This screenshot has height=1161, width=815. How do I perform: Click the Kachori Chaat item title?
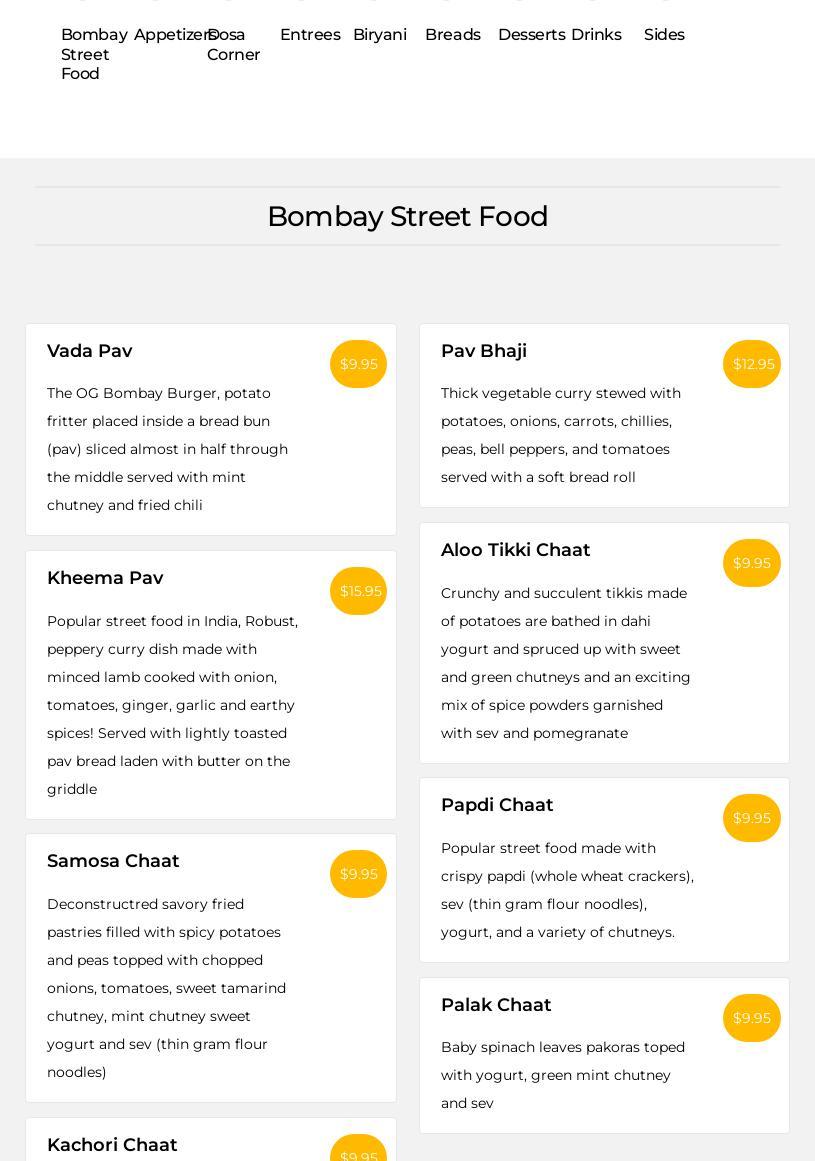pos(112,1145)
